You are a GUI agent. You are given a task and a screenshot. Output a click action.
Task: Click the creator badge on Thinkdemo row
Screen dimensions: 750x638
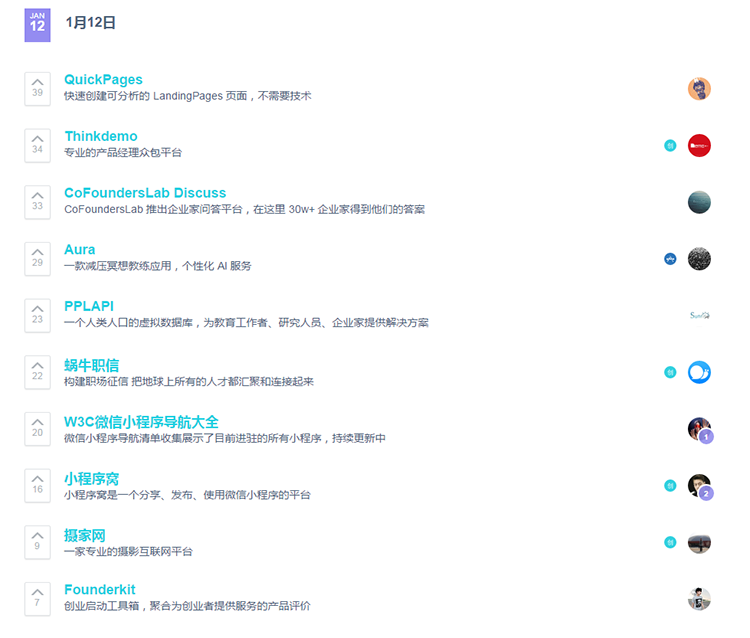coord(670,145)
